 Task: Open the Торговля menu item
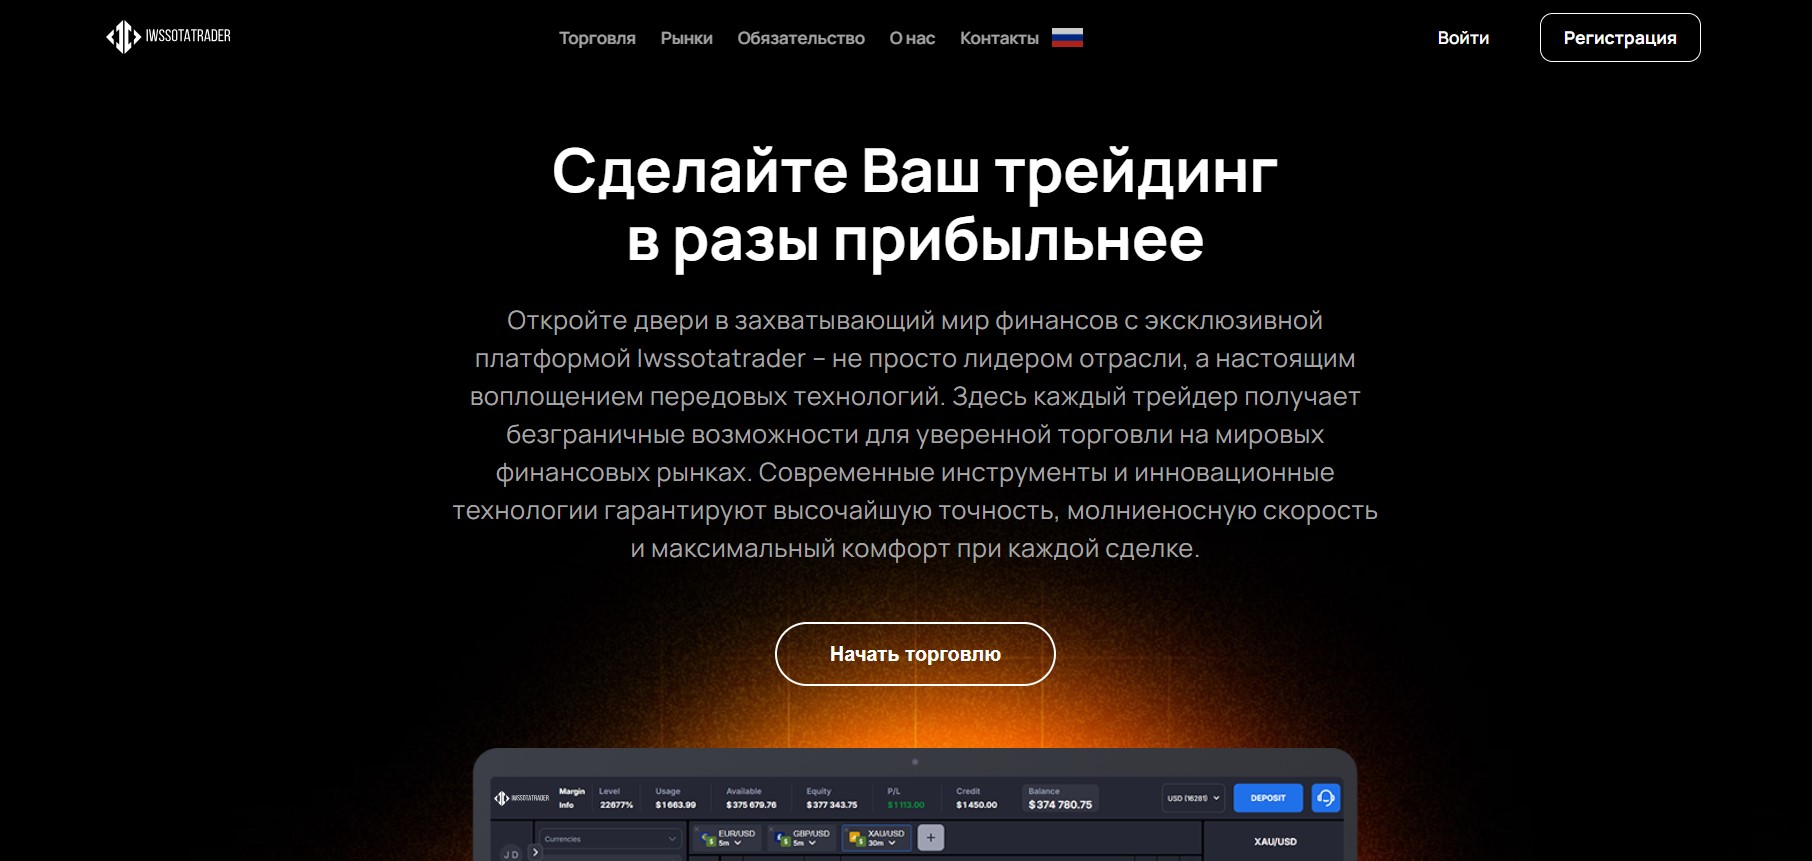pyautogui.click(x=597, y=38)
